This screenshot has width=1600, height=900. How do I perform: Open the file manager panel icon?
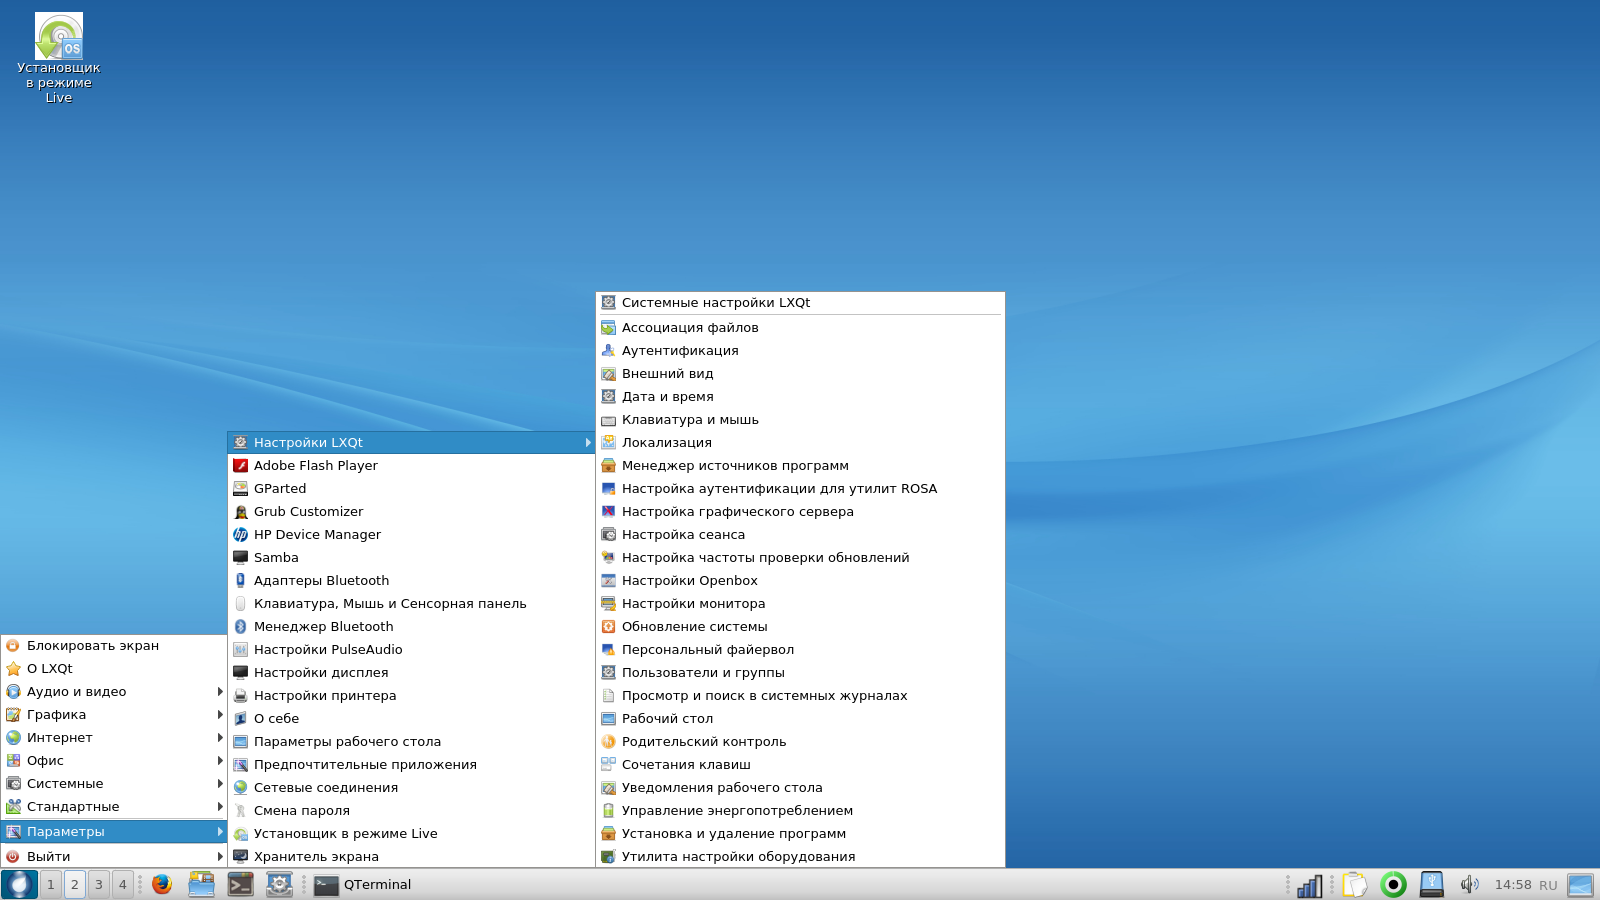coord(201,884)
